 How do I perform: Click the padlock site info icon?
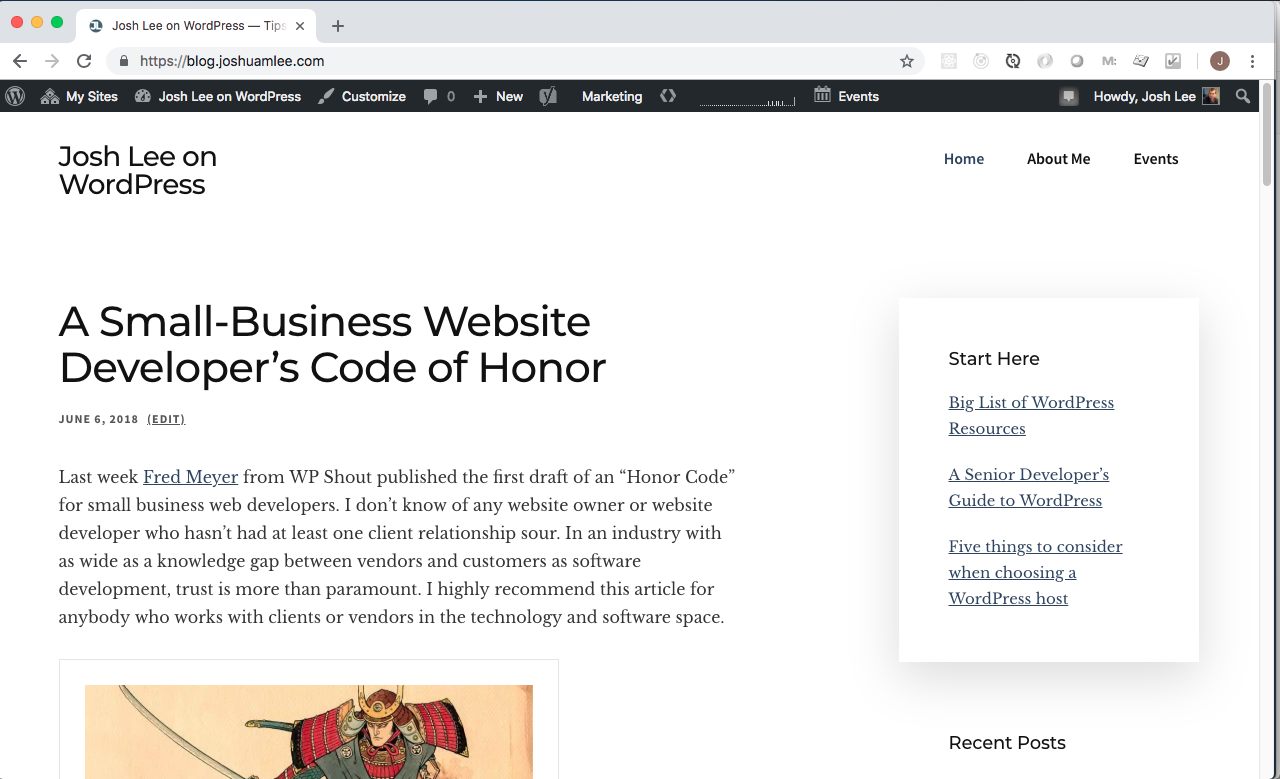coord(124,61)
